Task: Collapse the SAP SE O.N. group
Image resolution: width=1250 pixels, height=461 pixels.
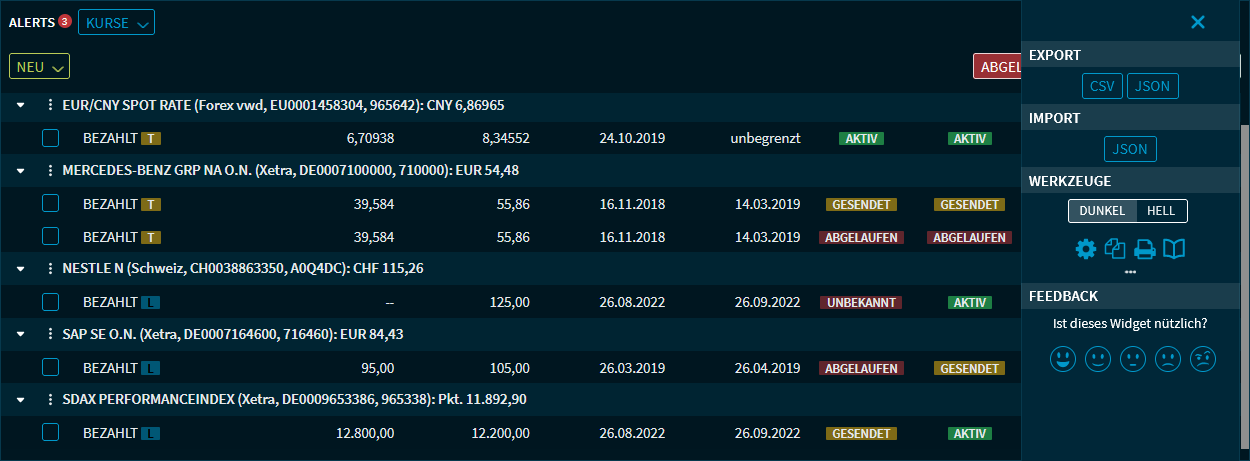Action: (21, 335)
